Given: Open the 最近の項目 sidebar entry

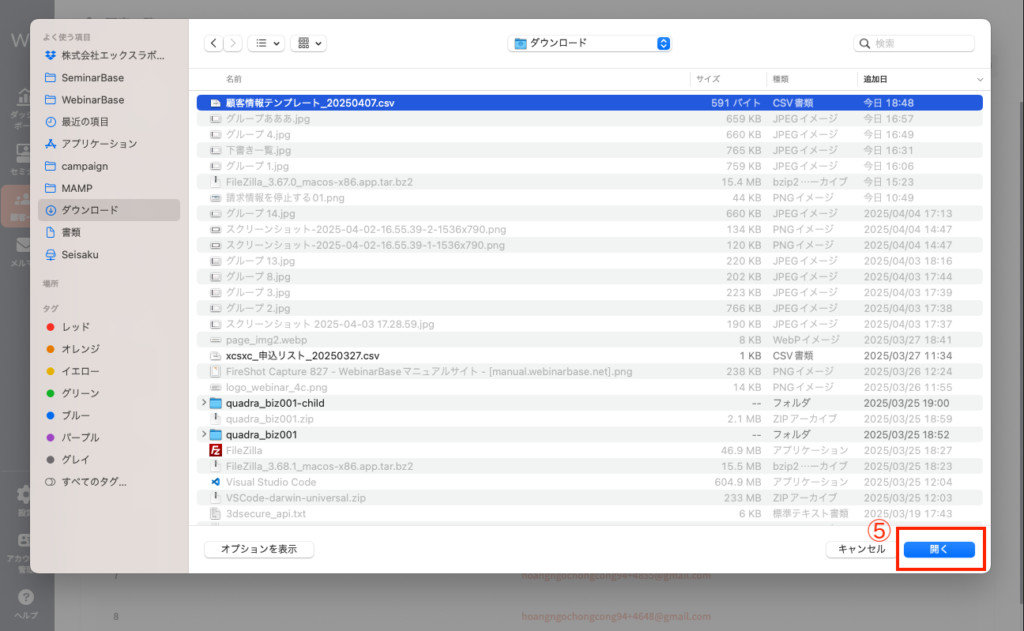Looking at the screenshot, I should (x=85, y=122).
